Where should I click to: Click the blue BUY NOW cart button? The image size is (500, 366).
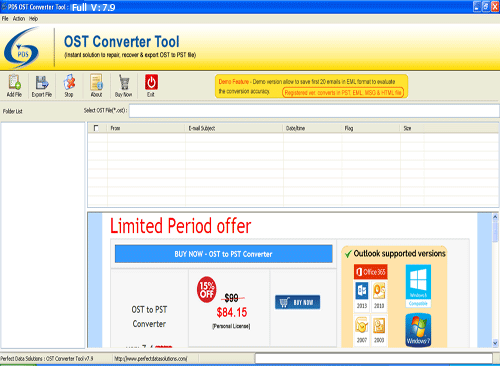pos(298,302)
